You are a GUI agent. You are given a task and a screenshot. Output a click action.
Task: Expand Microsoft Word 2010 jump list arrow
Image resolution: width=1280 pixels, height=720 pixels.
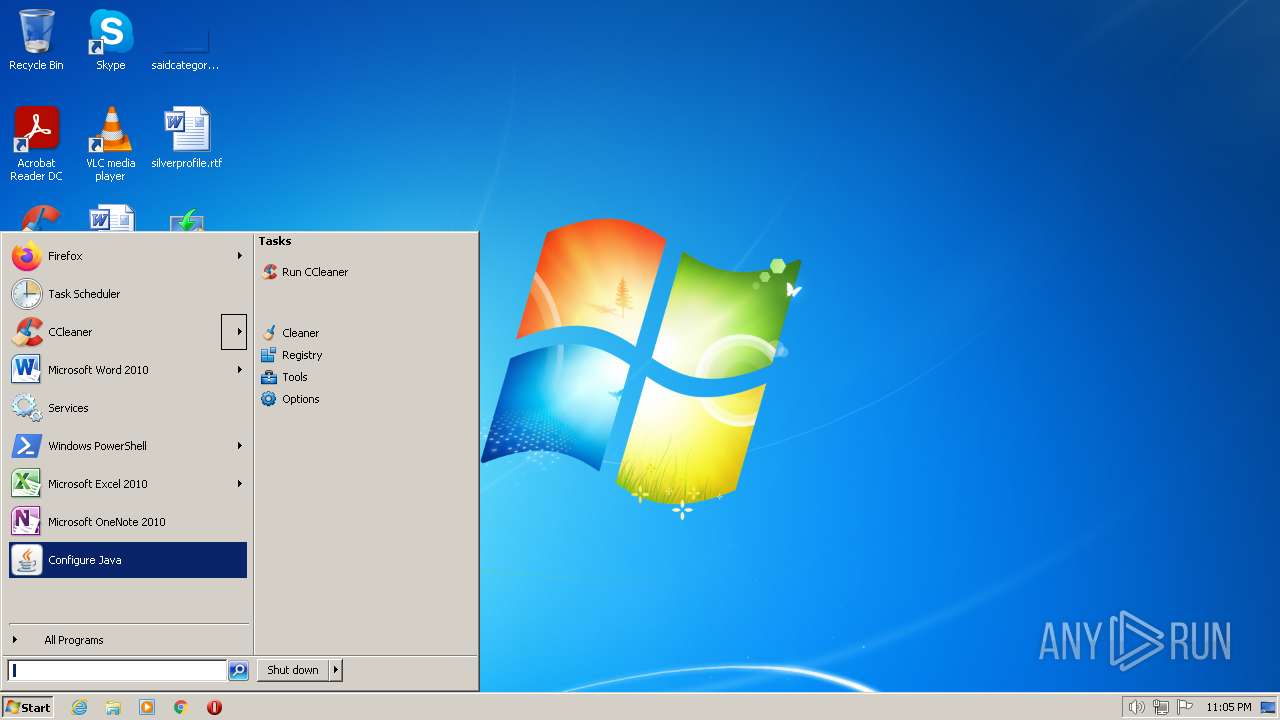(x=239, y=370)
